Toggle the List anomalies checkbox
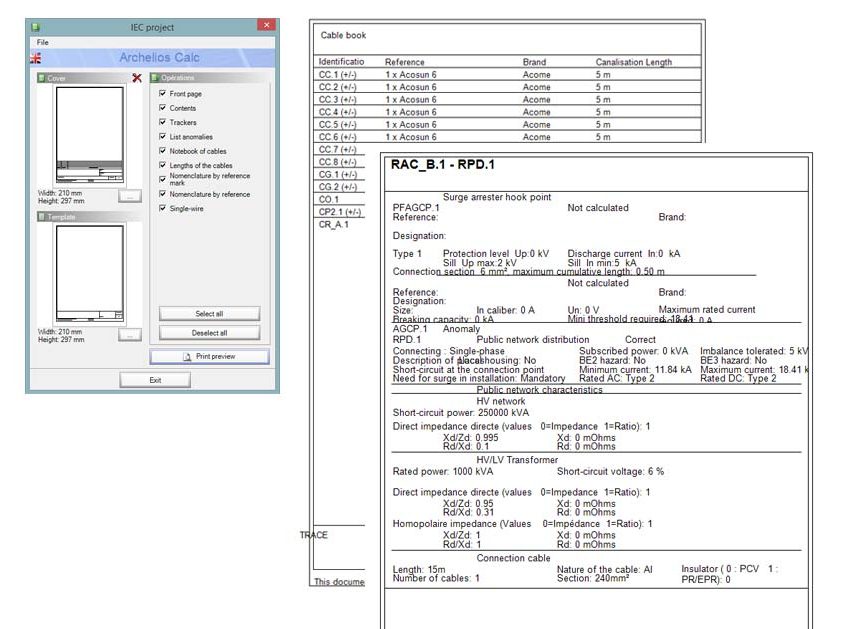Image resolution: width=845 pixels, height=629 pixels. [162, 136]
